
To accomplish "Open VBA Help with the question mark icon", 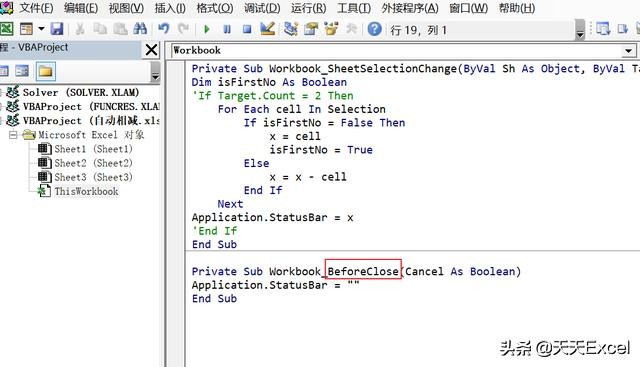I will tap(374, 29).
